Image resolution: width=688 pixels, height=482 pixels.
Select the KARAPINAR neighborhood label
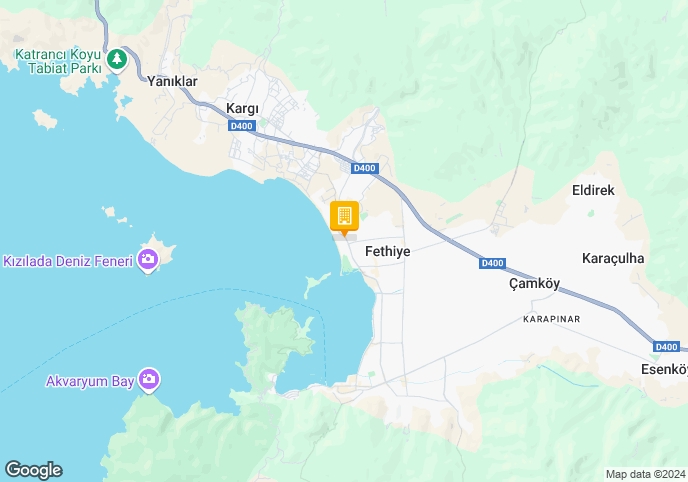click(x=552, y=319)
